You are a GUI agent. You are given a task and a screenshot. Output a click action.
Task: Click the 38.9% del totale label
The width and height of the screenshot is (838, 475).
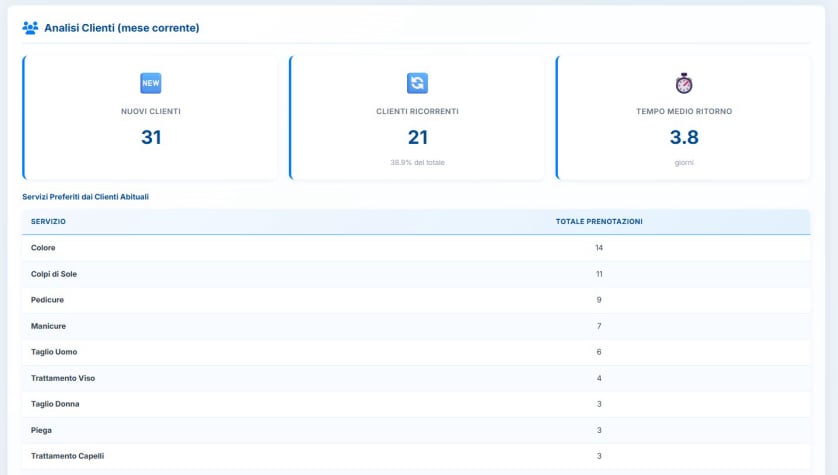click(417, 162)
